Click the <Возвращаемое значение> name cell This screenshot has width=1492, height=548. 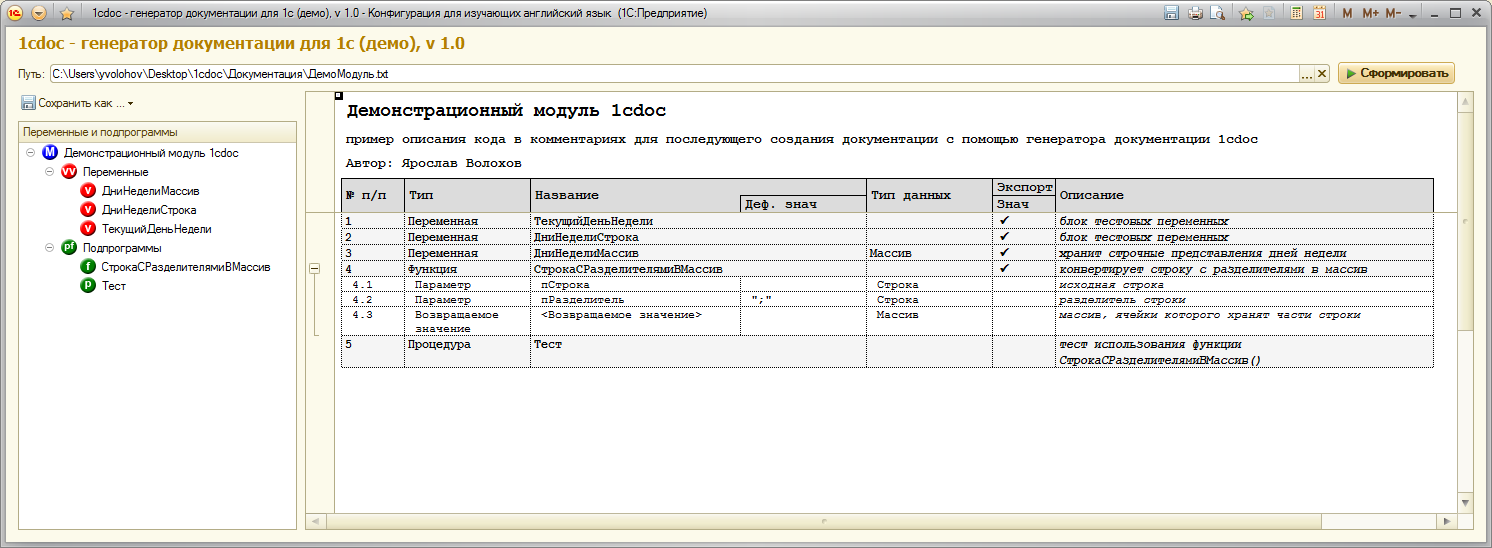(635, 321)
